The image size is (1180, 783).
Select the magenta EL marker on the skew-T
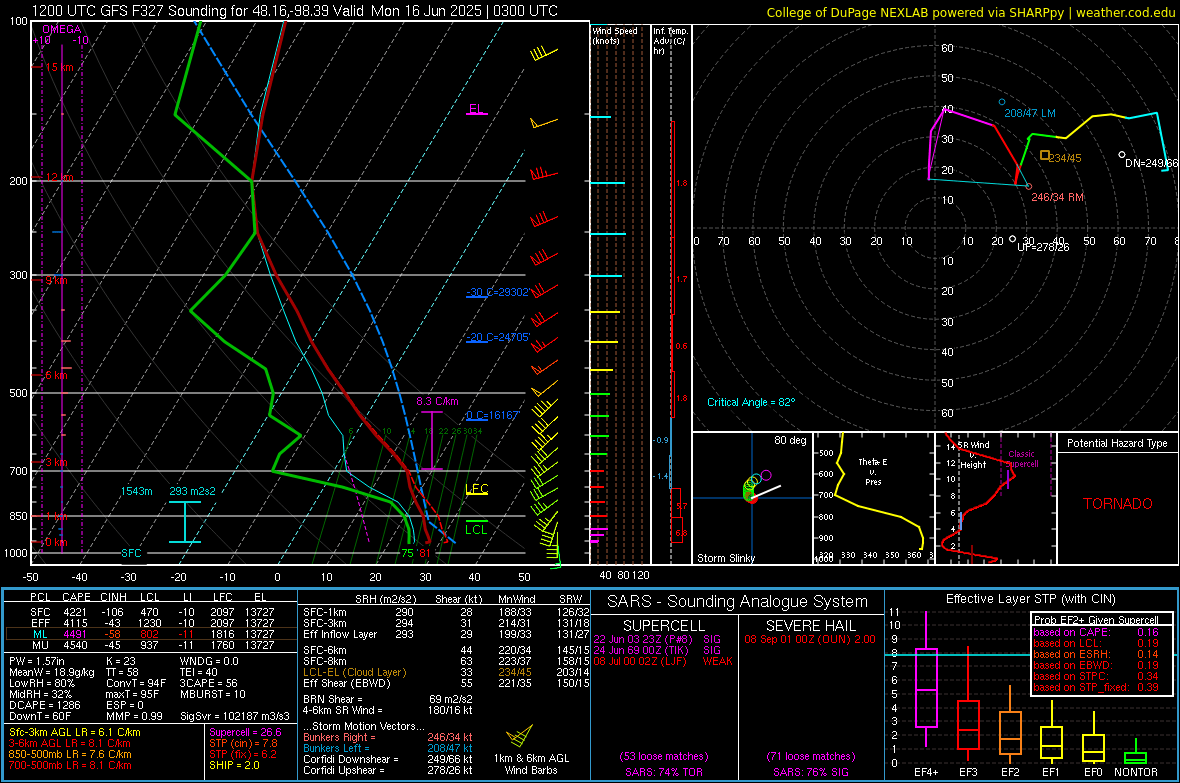click(x=476, y=109)
